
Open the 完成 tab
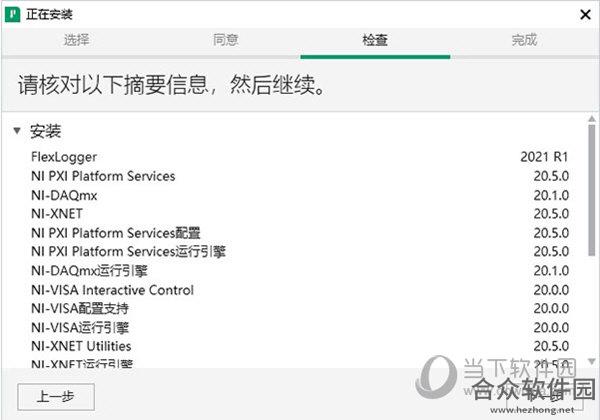(x=524, y=40)
